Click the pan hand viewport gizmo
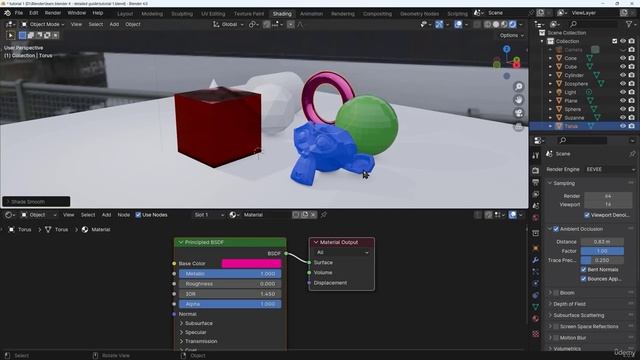The image size is (640, 360). 518,100
